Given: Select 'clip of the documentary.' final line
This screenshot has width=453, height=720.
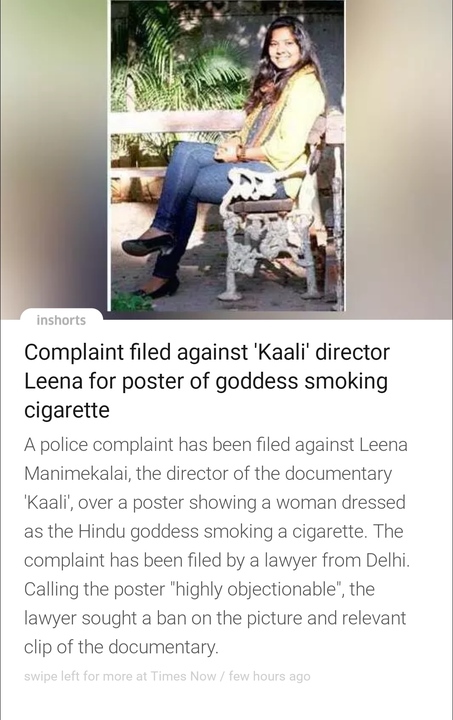Looking at the screenshot, I should coord(121,647).
